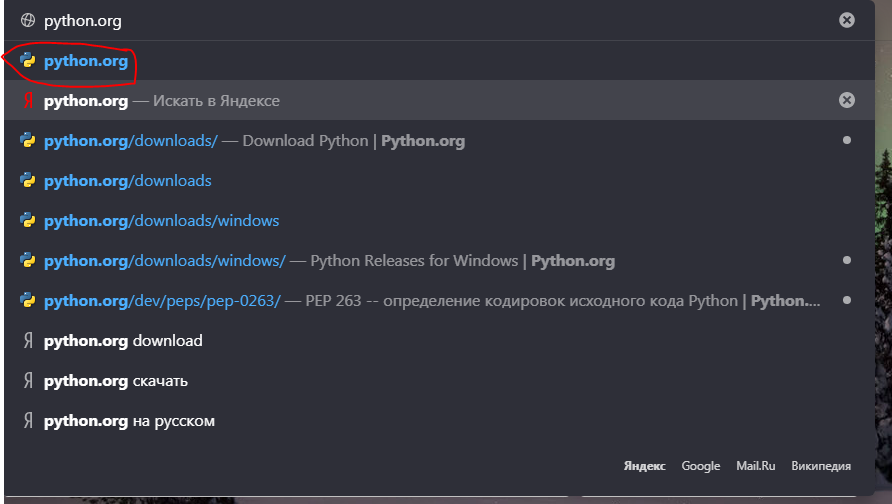Select 'python.org скачать' search suggestion
The image size is (892, 504).
[x=439, y=381]
